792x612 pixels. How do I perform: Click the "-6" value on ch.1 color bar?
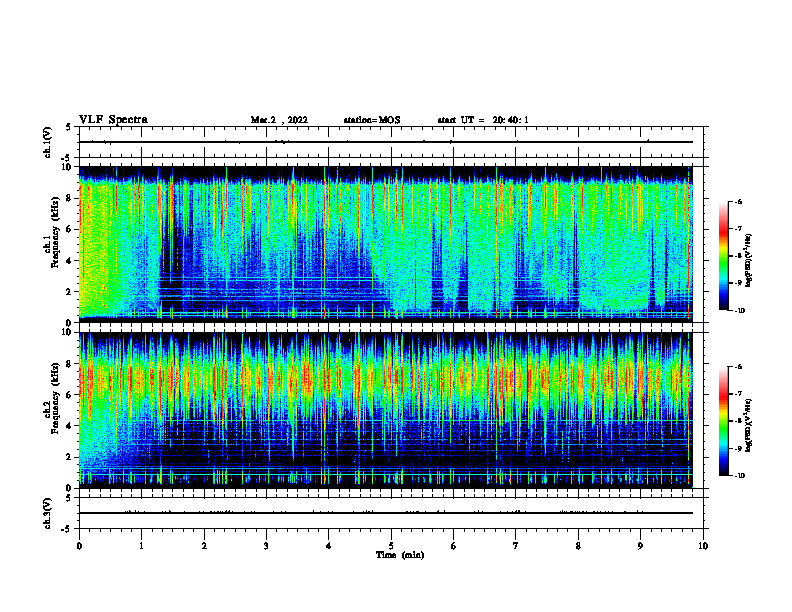738,202
